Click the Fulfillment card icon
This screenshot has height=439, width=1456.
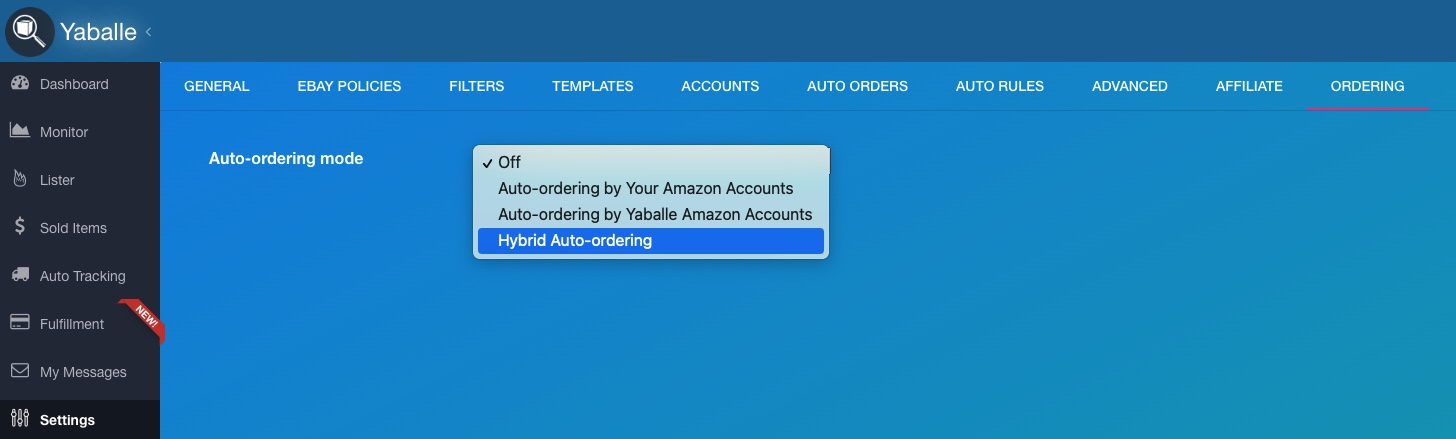(x=19, y=323)
